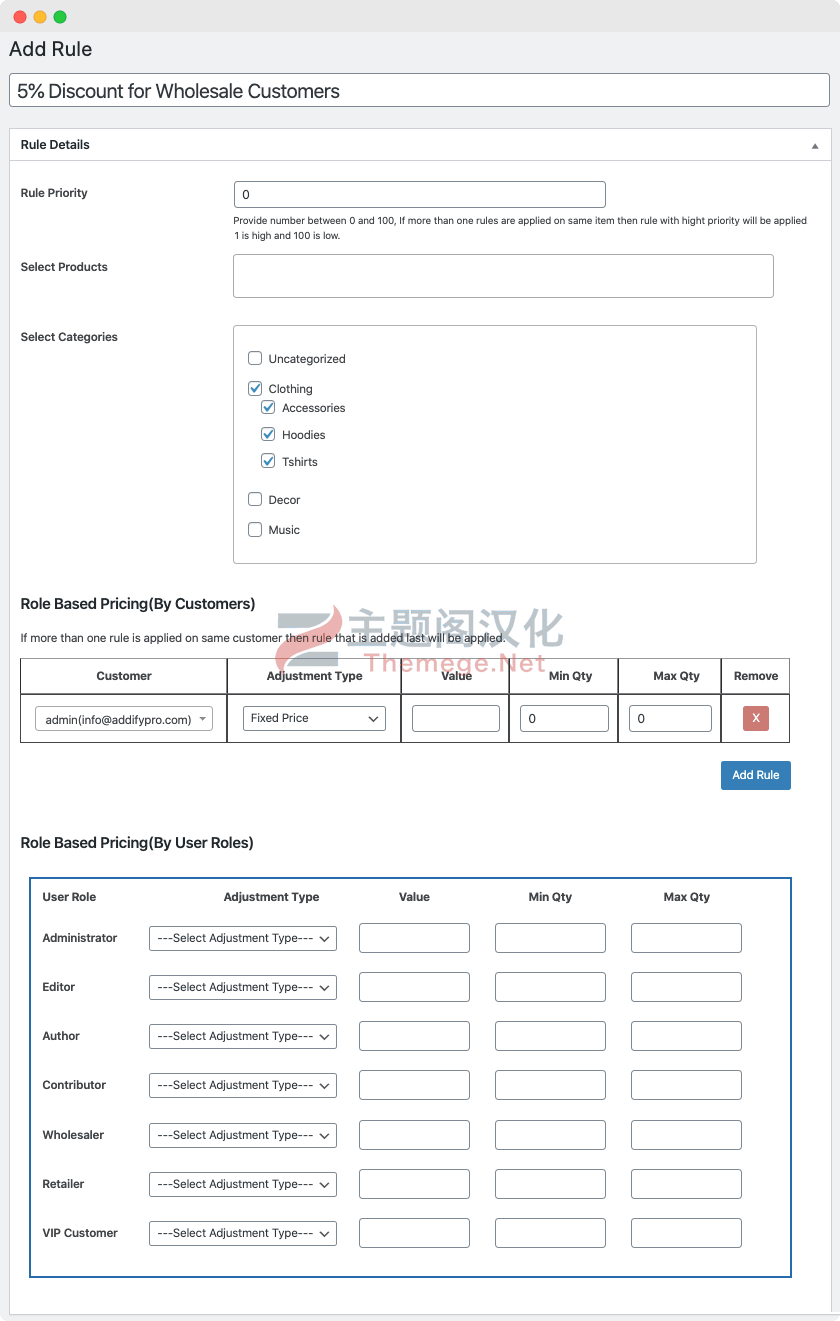This screenshot has height=1321, width=840.
Task: Click VIP Customer Max Qty field
Action: 686,1233
